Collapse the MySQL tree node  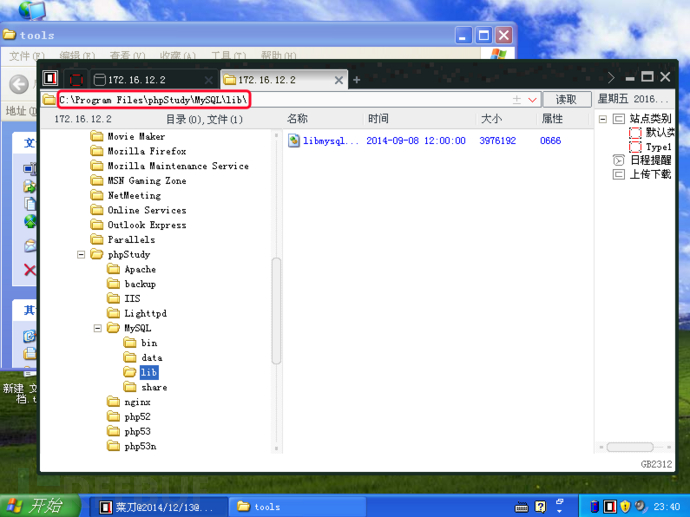coord(98,328)
